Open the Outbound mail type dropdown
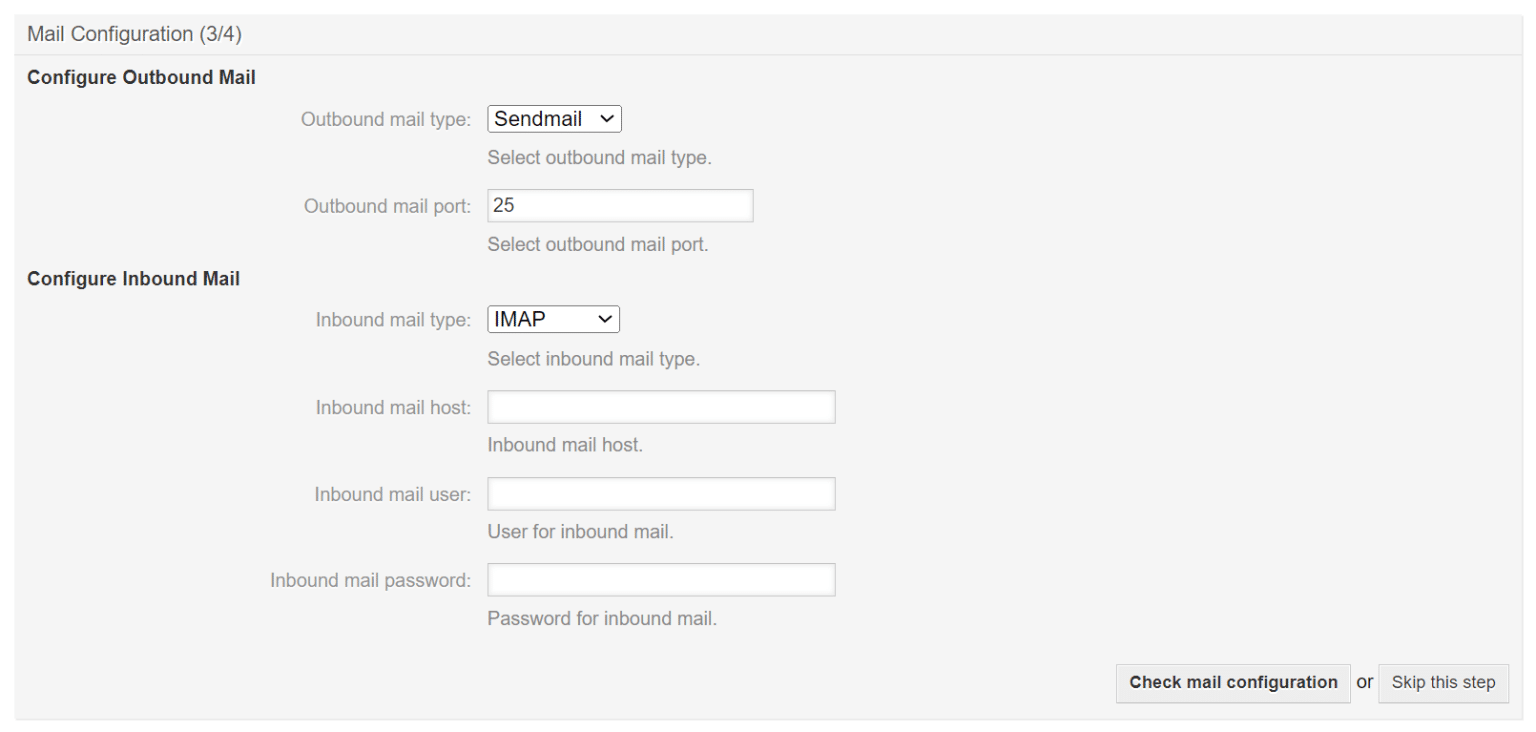The image size is (1536, 732). click(x=554, y=118)
